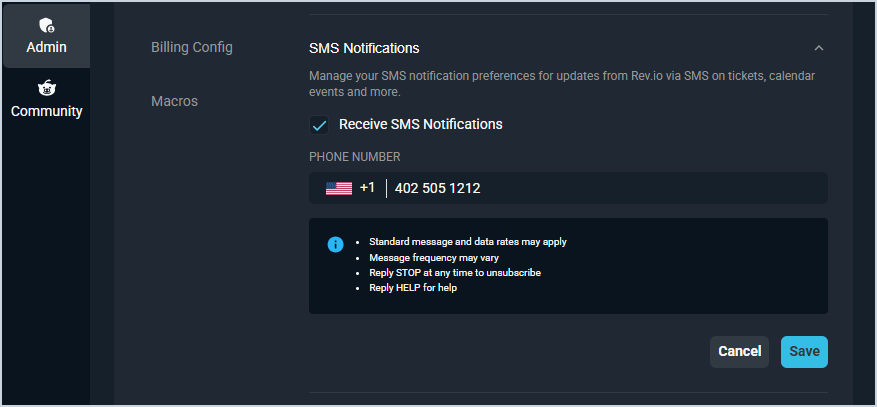Uncheck the Receive SMS Notifications checkbox
877x407 pixels.
320,125
